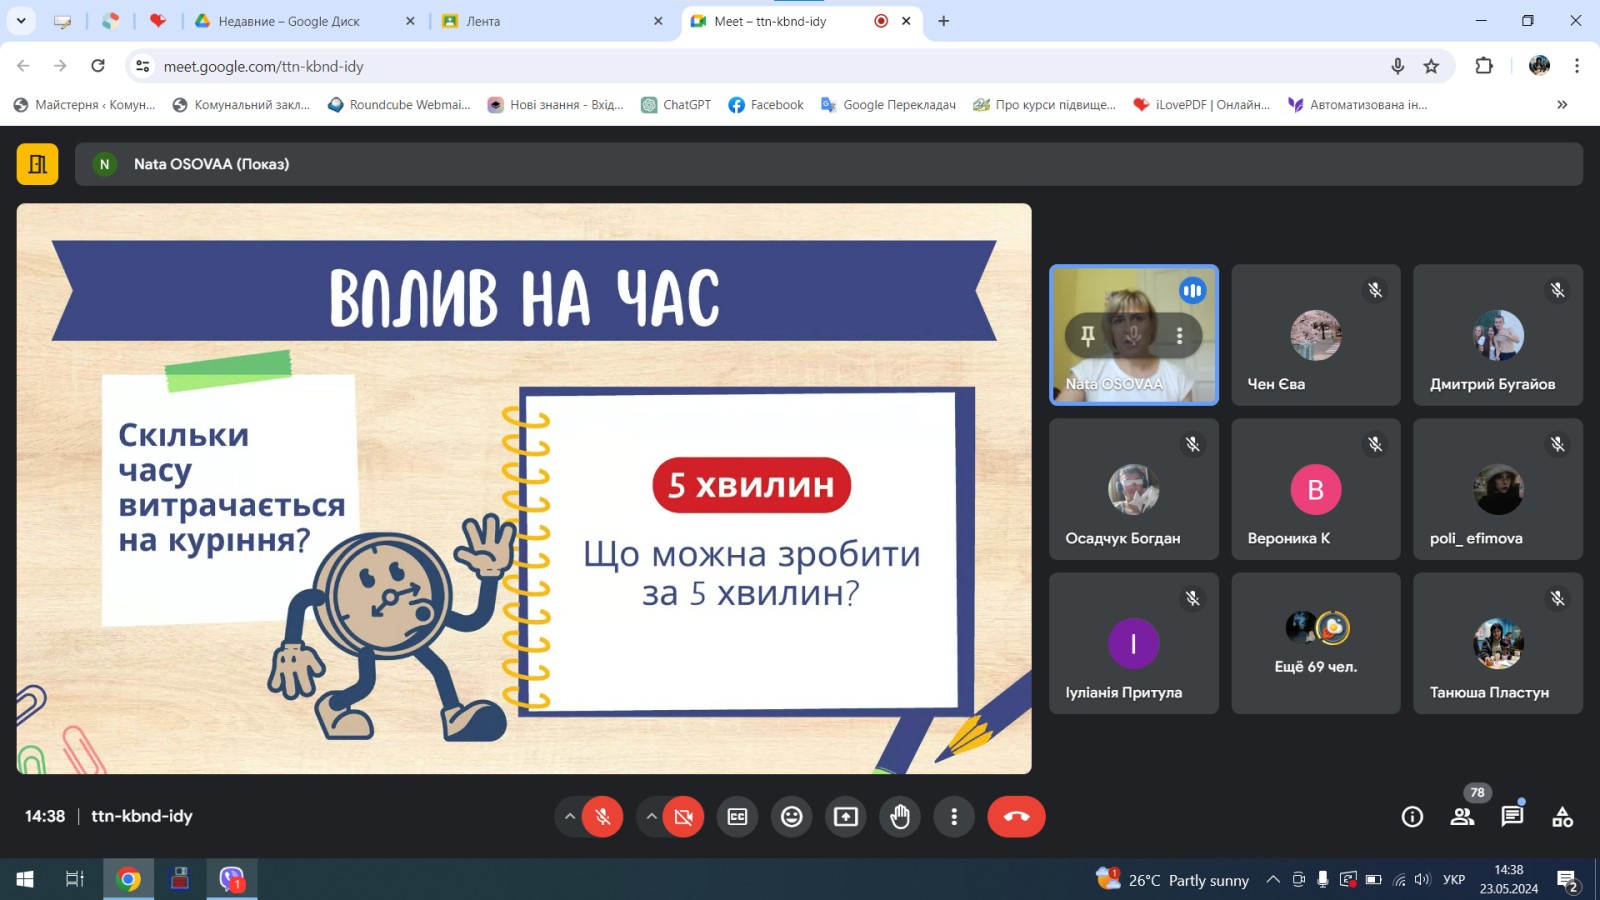The image size is (1600, 900).
Task: Open more options three-dot menu
Action: [x=954, y=817]
